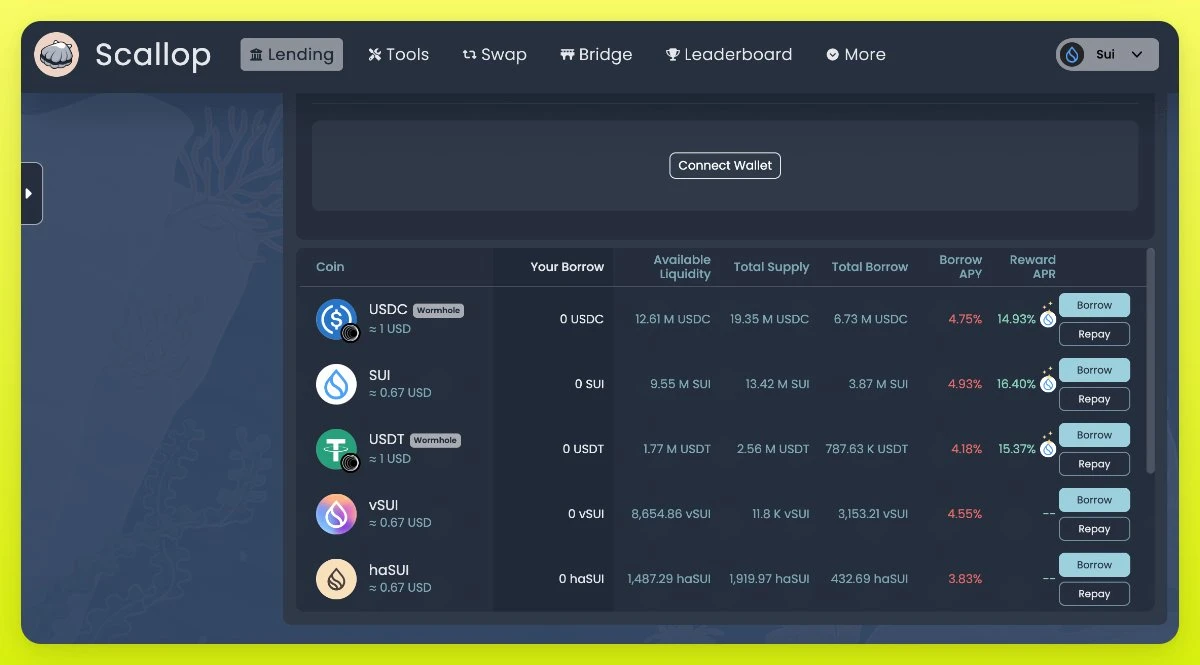Viewport: 1200px width, 665px height.
Task: Click the reward token icon in USDT row
Action: click(1047, 449)
